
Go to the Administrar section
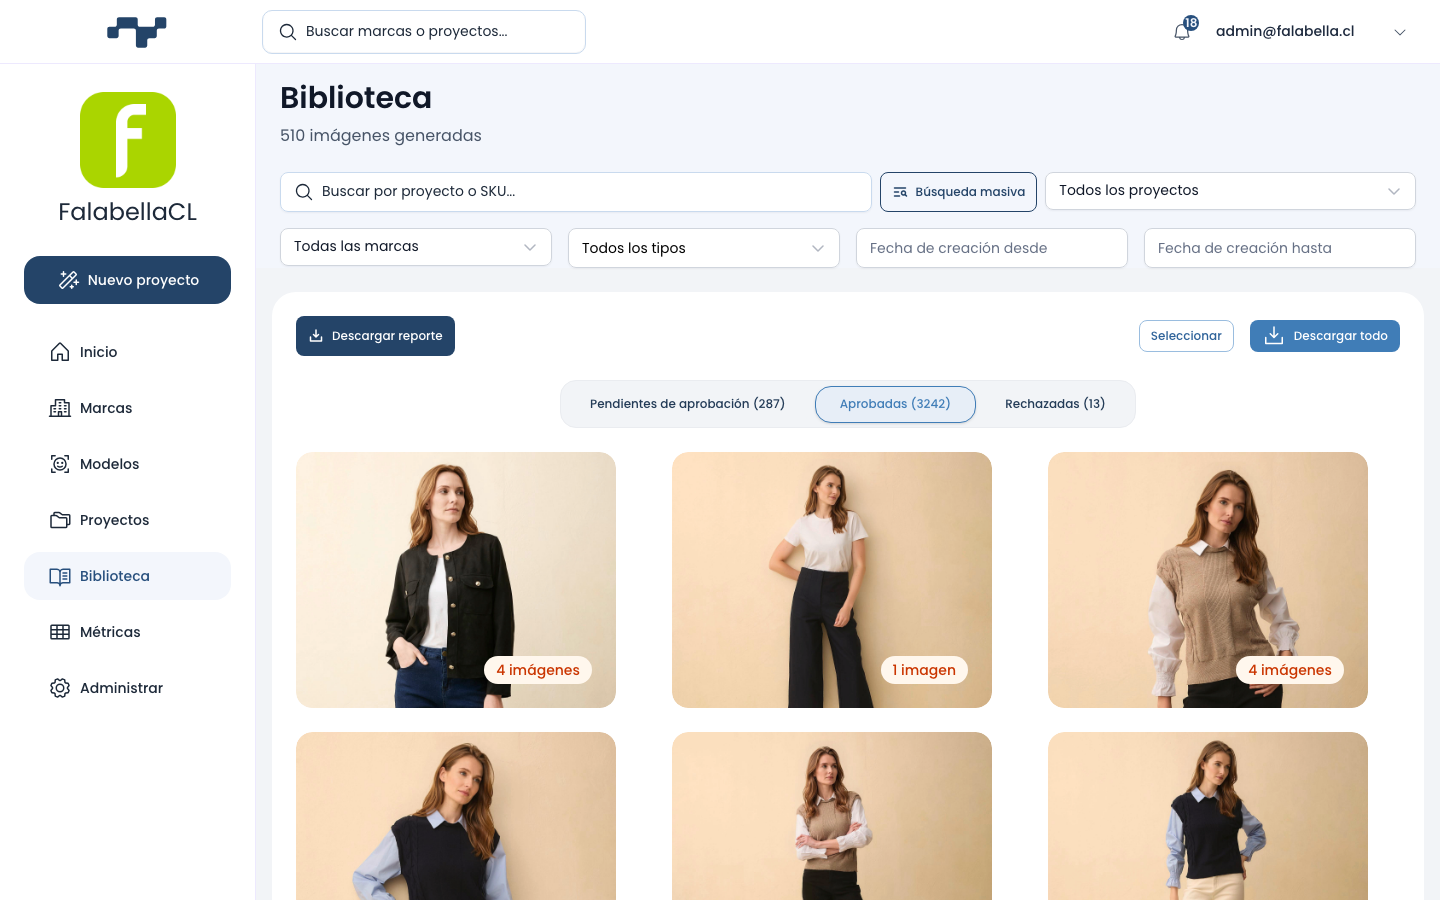(x=127, y=688)
